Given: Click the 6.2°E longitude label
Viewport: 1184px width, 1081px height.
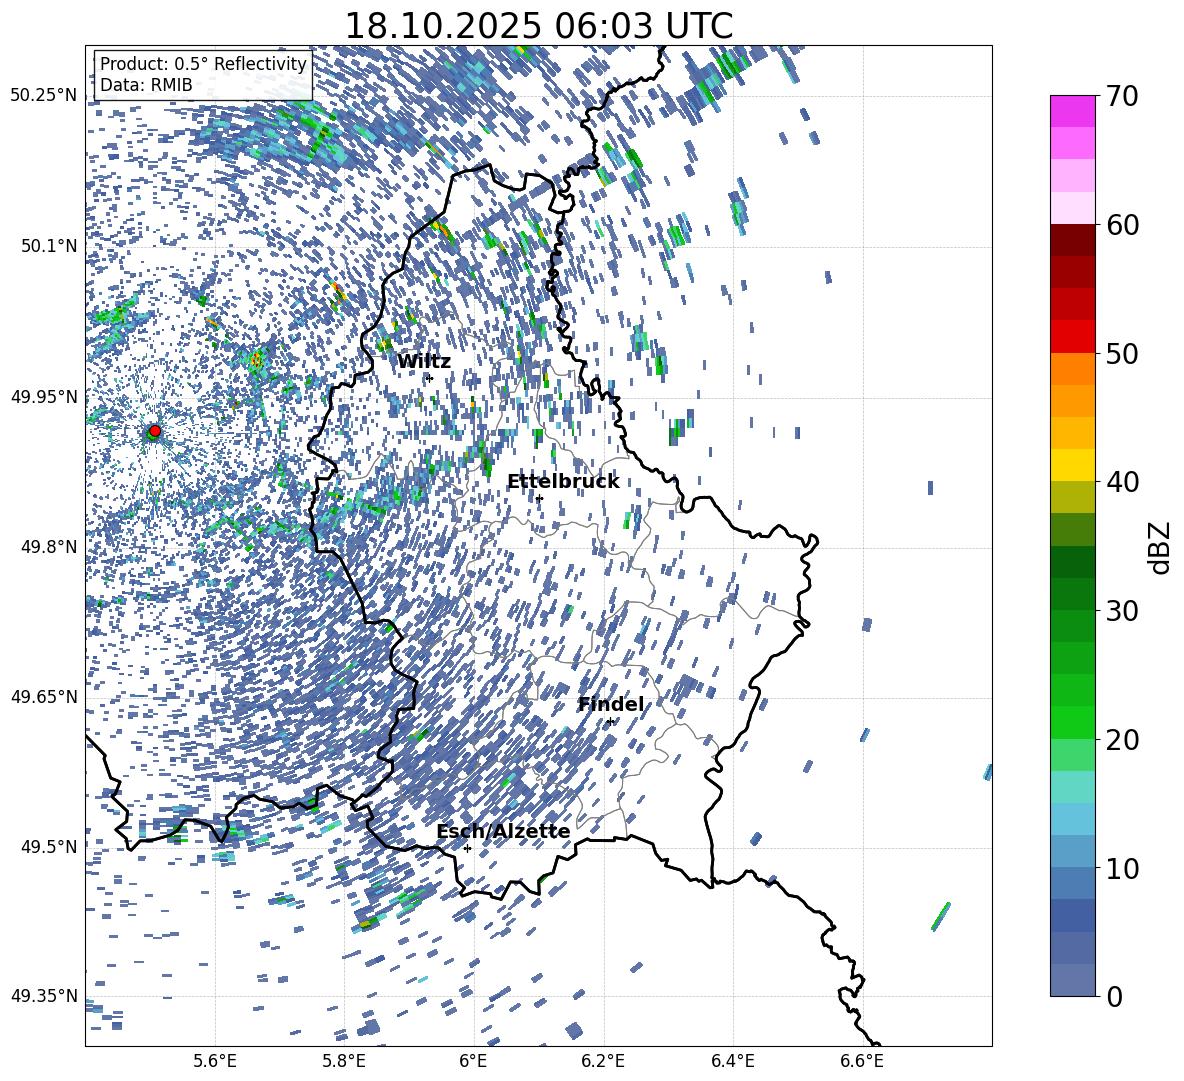Looking at the screenshot, I should 603,1061.
